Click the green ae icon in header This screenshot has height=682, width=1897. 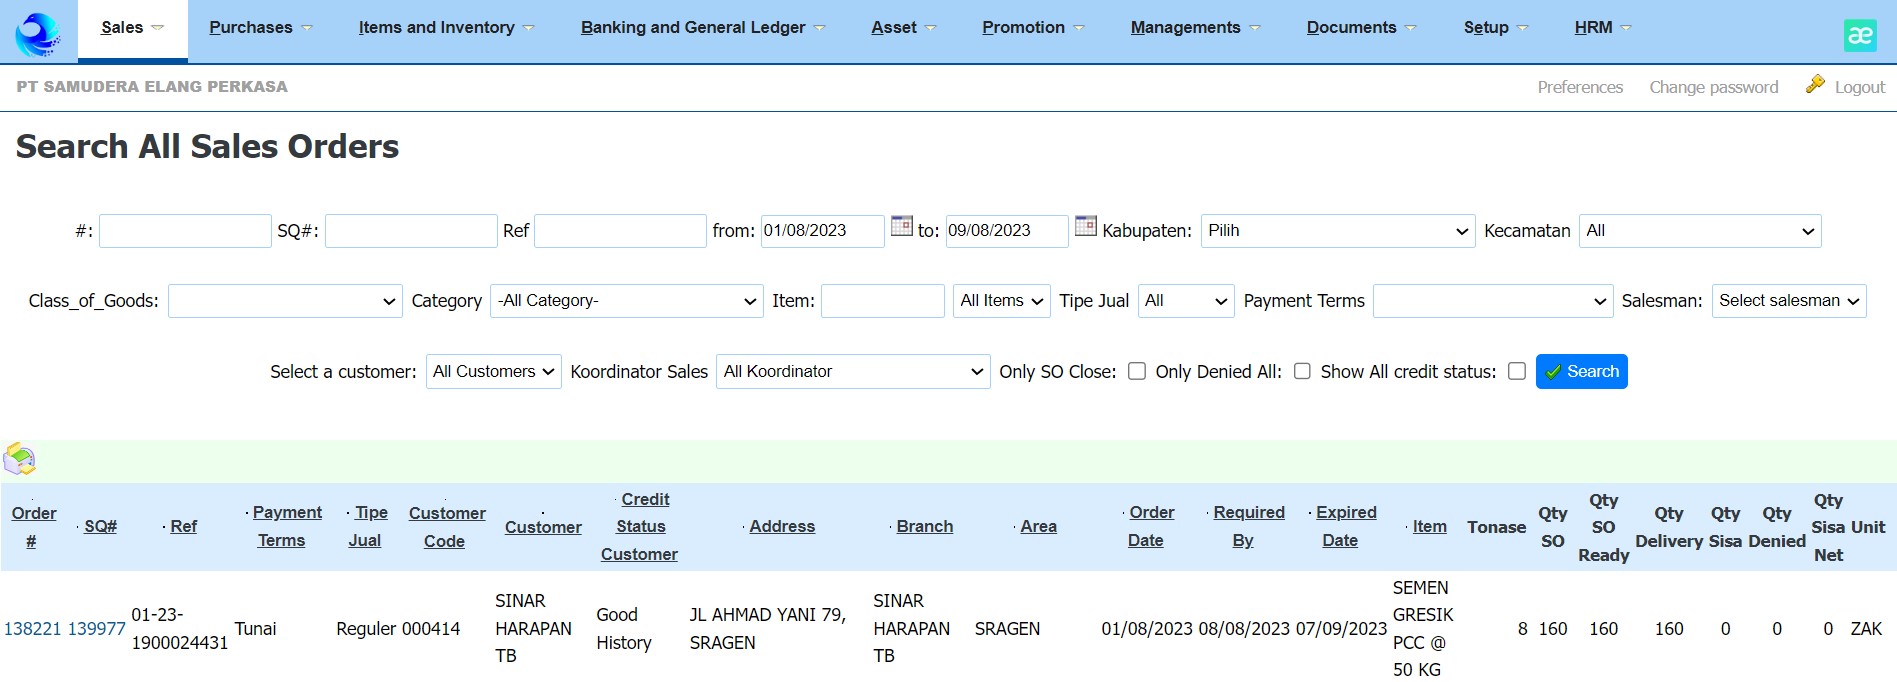[1859, 35]
